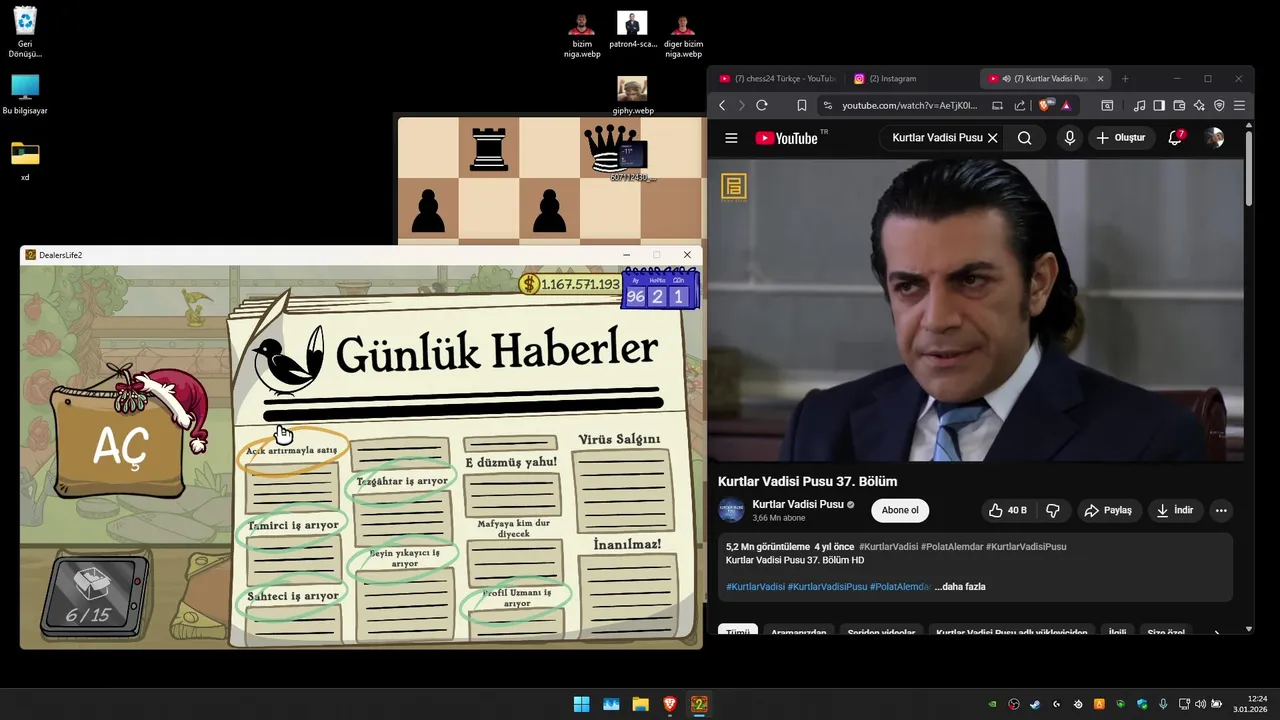Open YouTube notifications bell
The height and width of the screenshot is (720, 1280).
click(1175, 138)
